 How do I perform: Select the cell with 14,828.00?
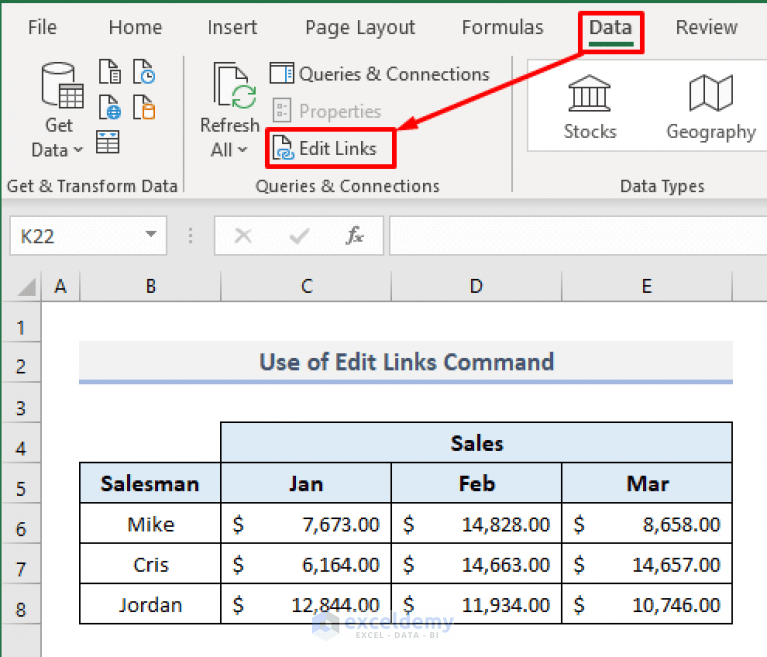point(476,523)
